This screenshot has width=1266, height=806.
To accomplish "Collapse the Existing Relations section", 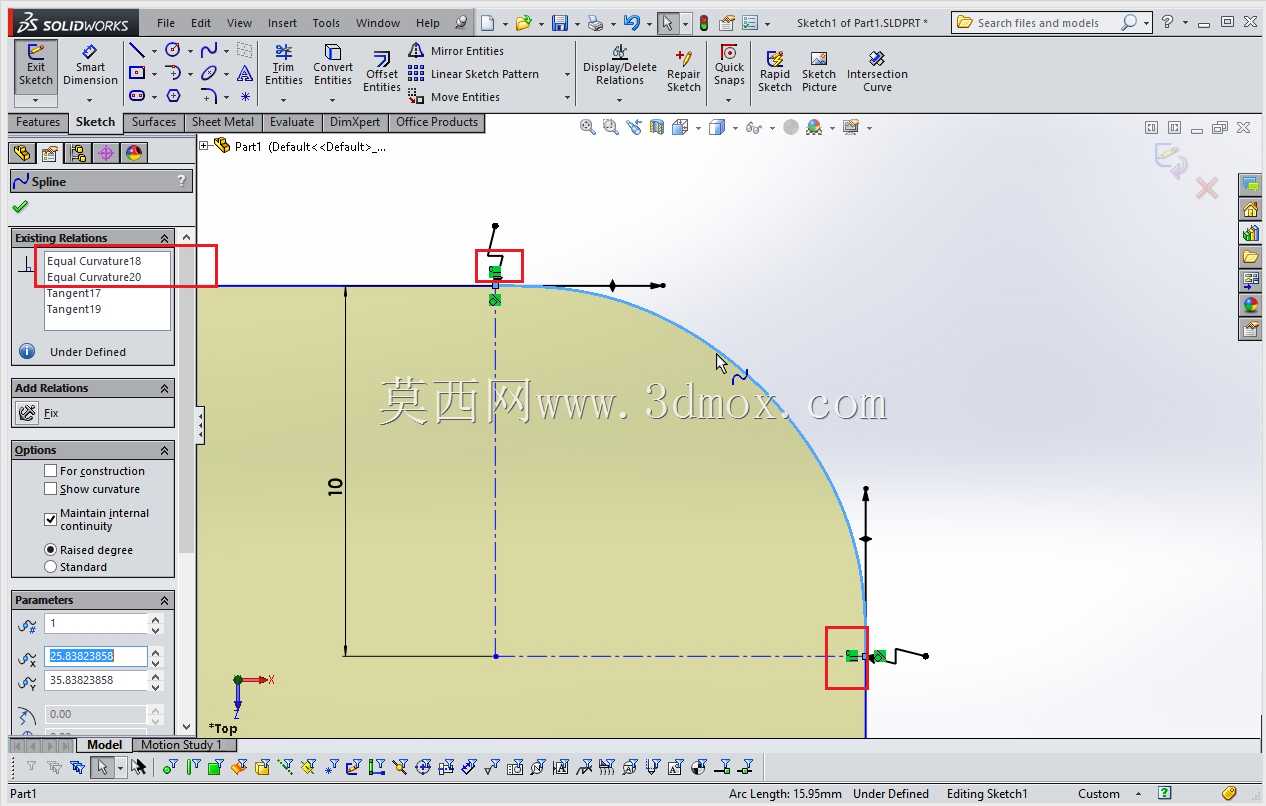I will (x=165, y=238).
